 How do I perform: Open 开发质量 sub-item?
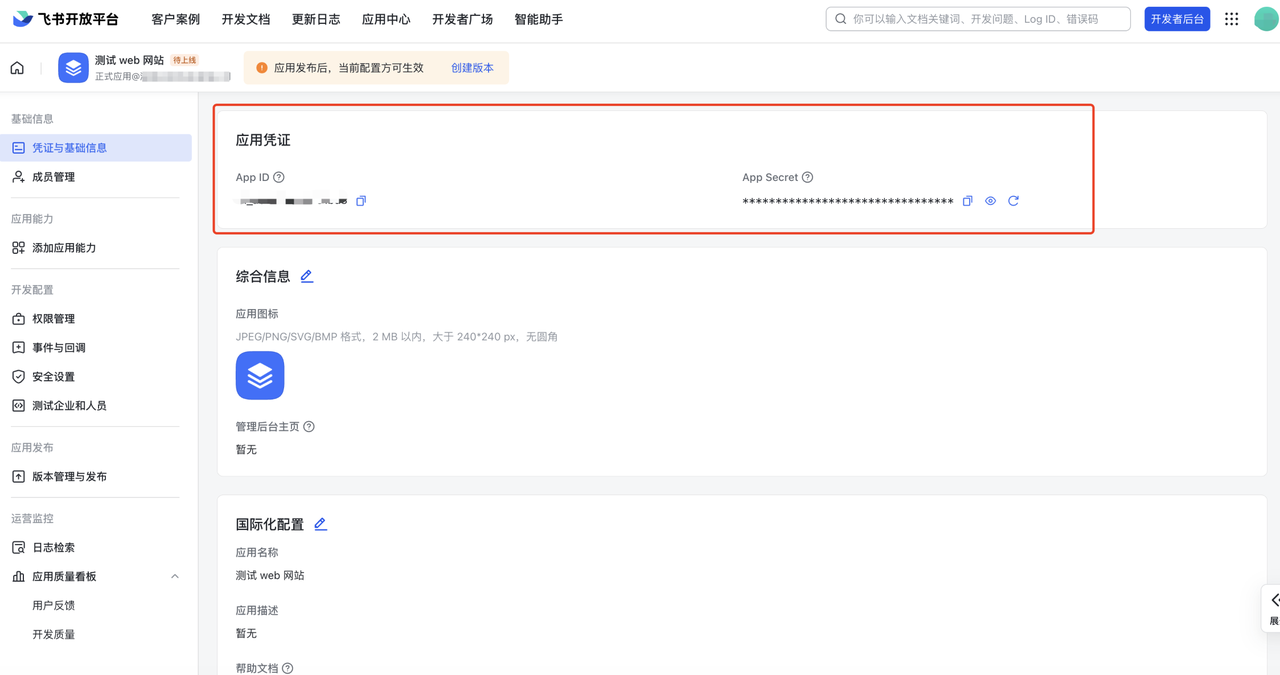[53, 635]
